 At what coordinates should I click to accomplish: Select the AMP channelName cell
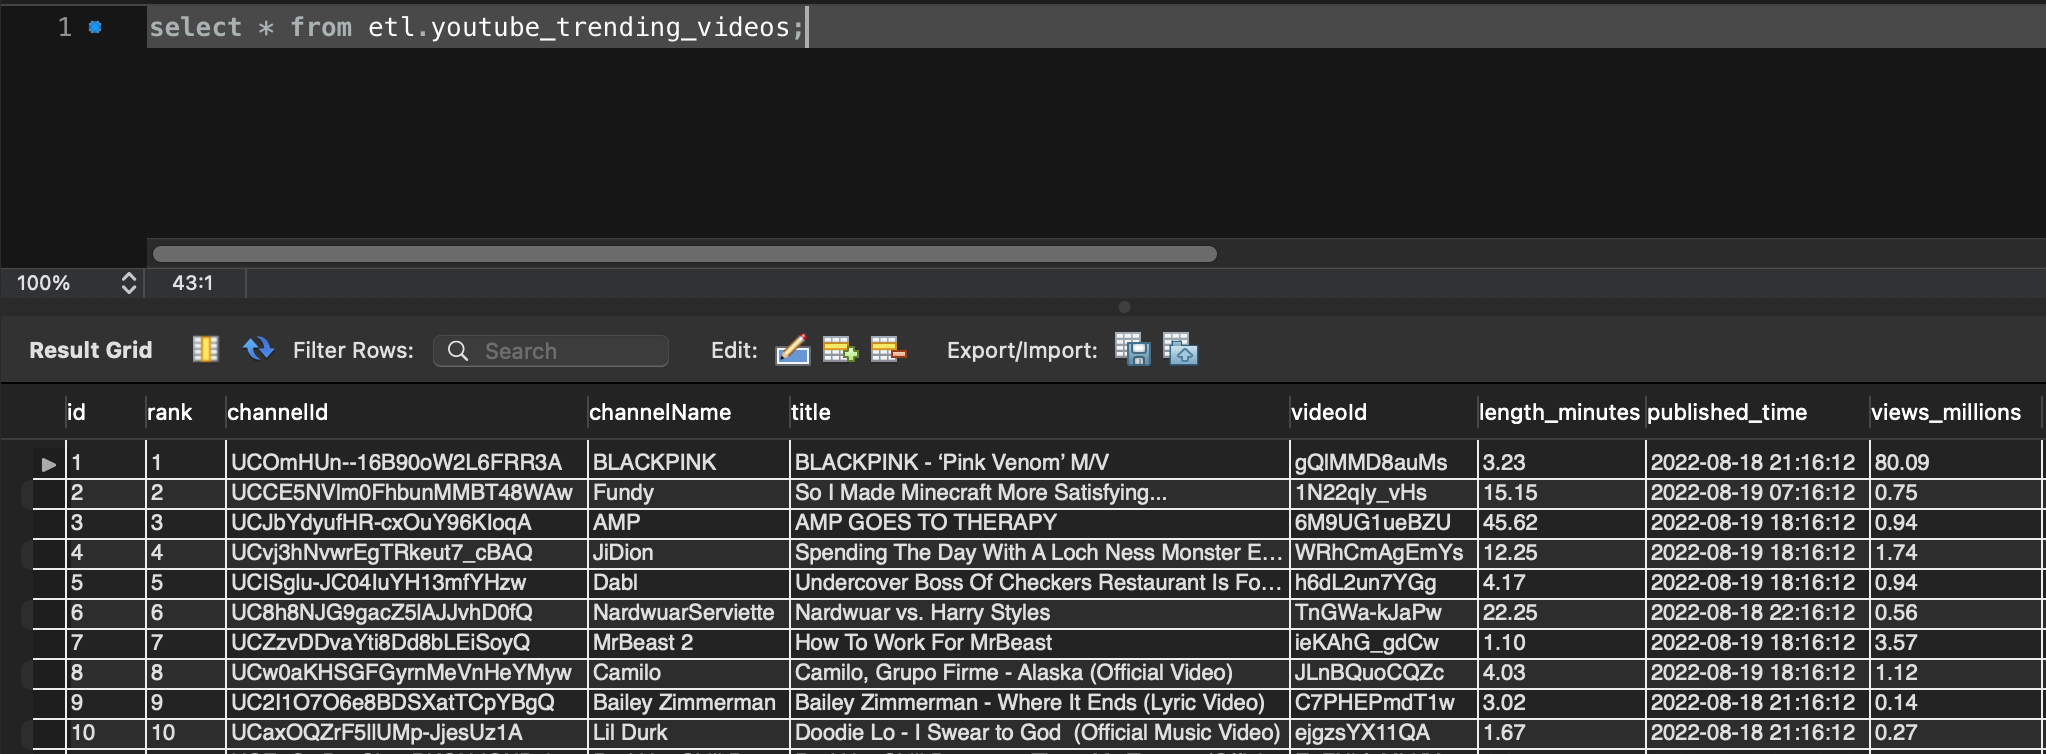[688, 522]
